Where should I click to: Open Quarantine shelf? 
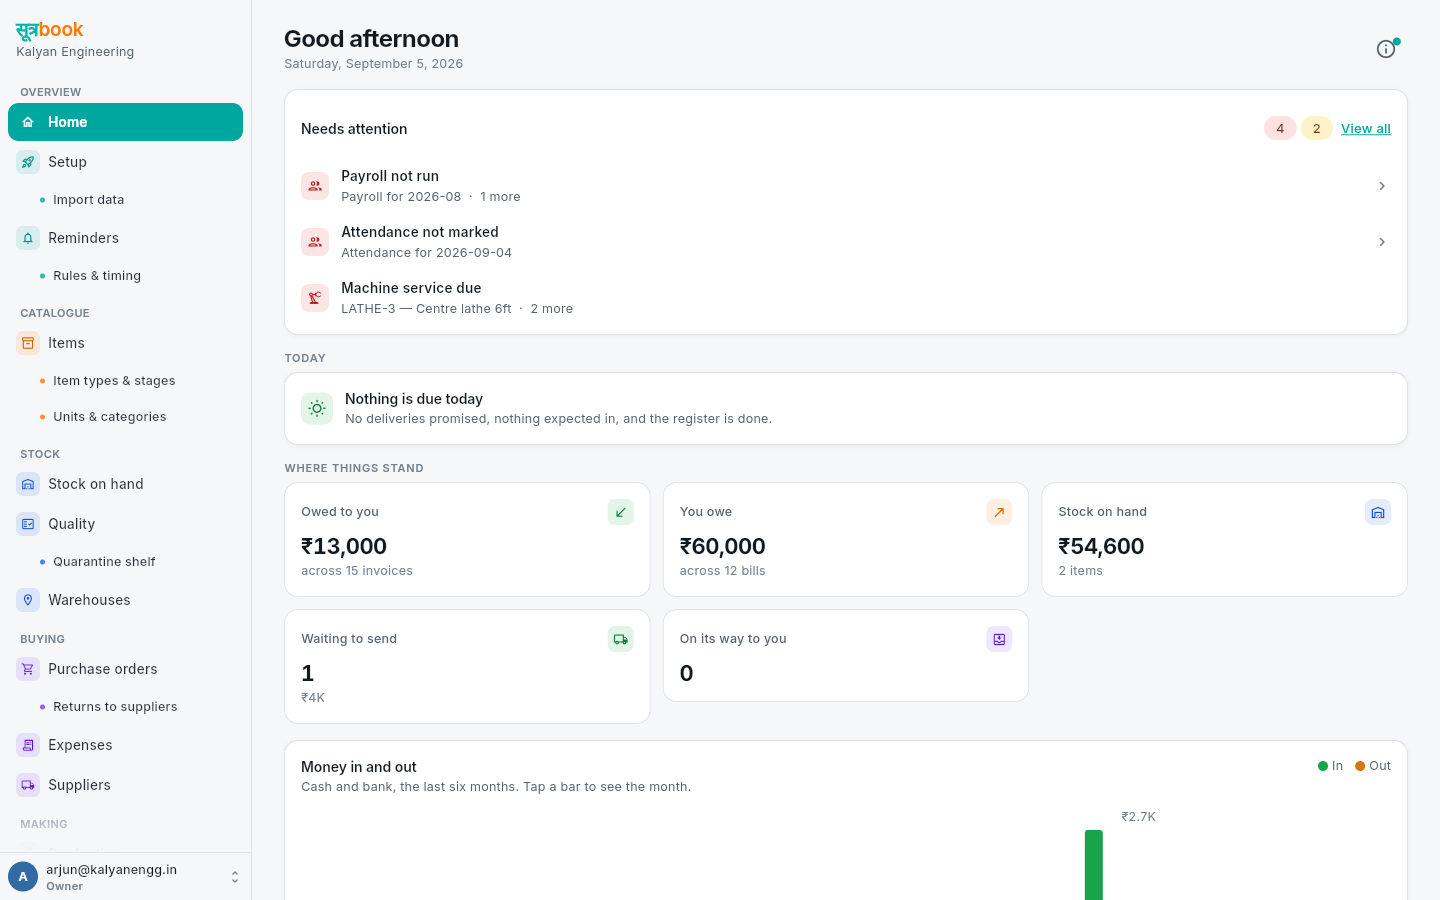click(104, 562)
